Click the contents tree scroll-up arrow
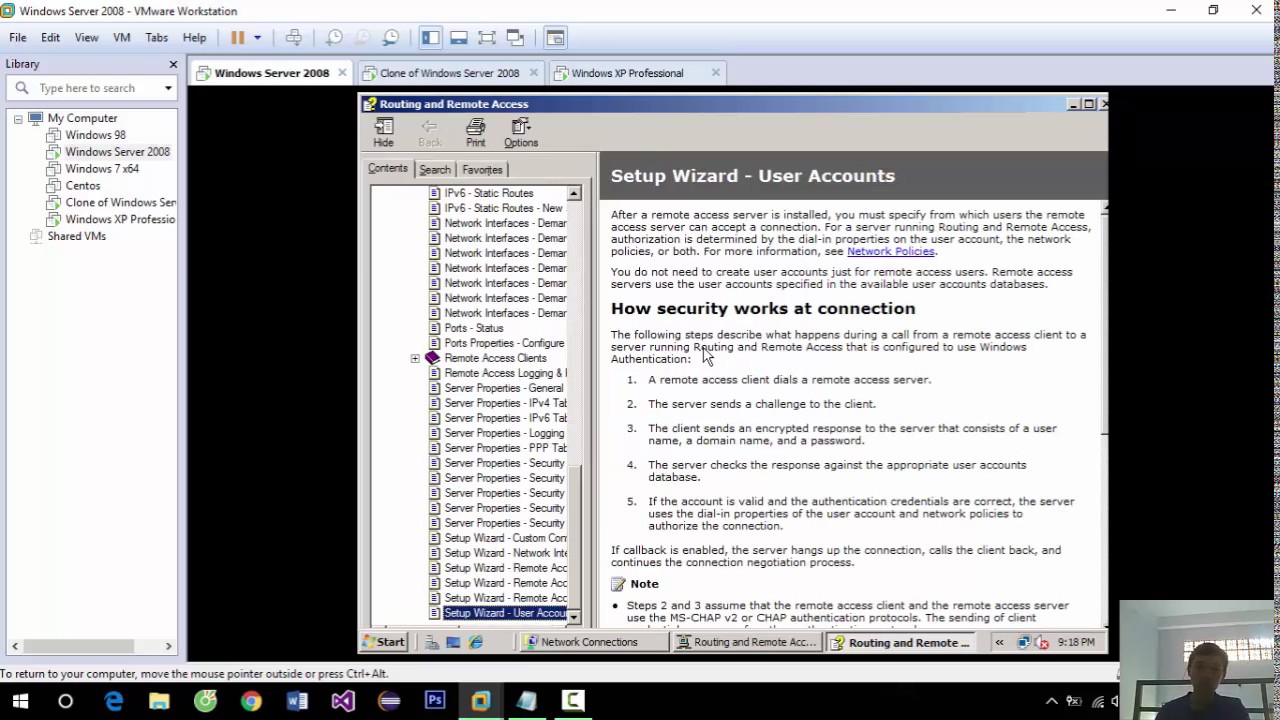 pos(574,193)
